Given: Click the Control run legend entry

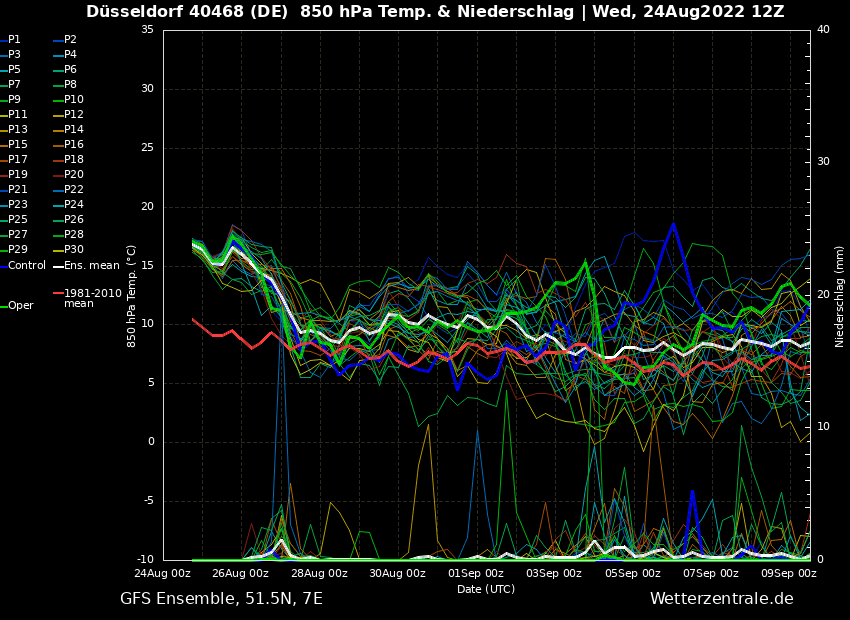Looking at the screenshot, I should [27, 266].
